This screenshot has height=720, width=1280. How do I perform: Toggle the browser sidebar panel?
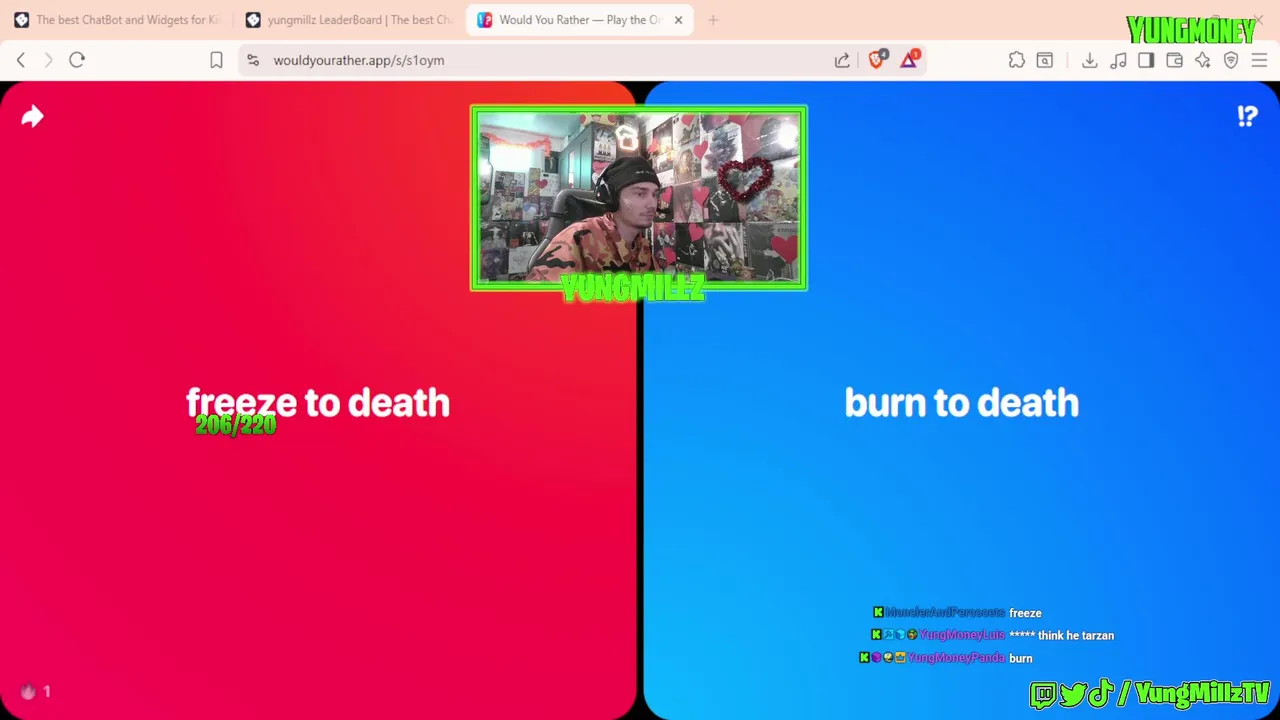click(x=1146, y=60)
